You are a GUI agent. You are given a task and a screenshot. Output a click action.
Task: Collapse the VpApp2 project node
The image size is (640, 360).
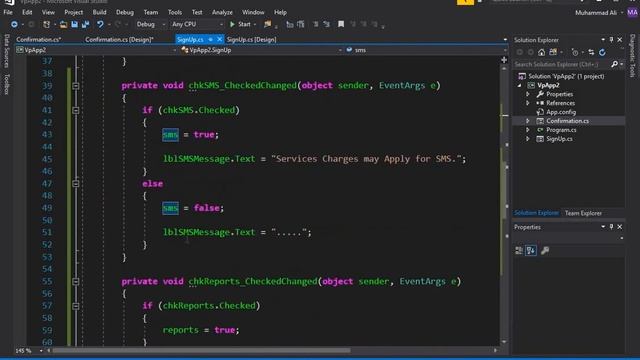[520, 86]
